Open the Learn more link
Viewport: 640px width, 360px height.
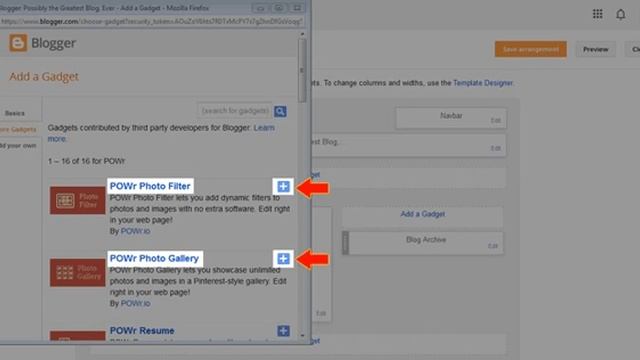264,128
